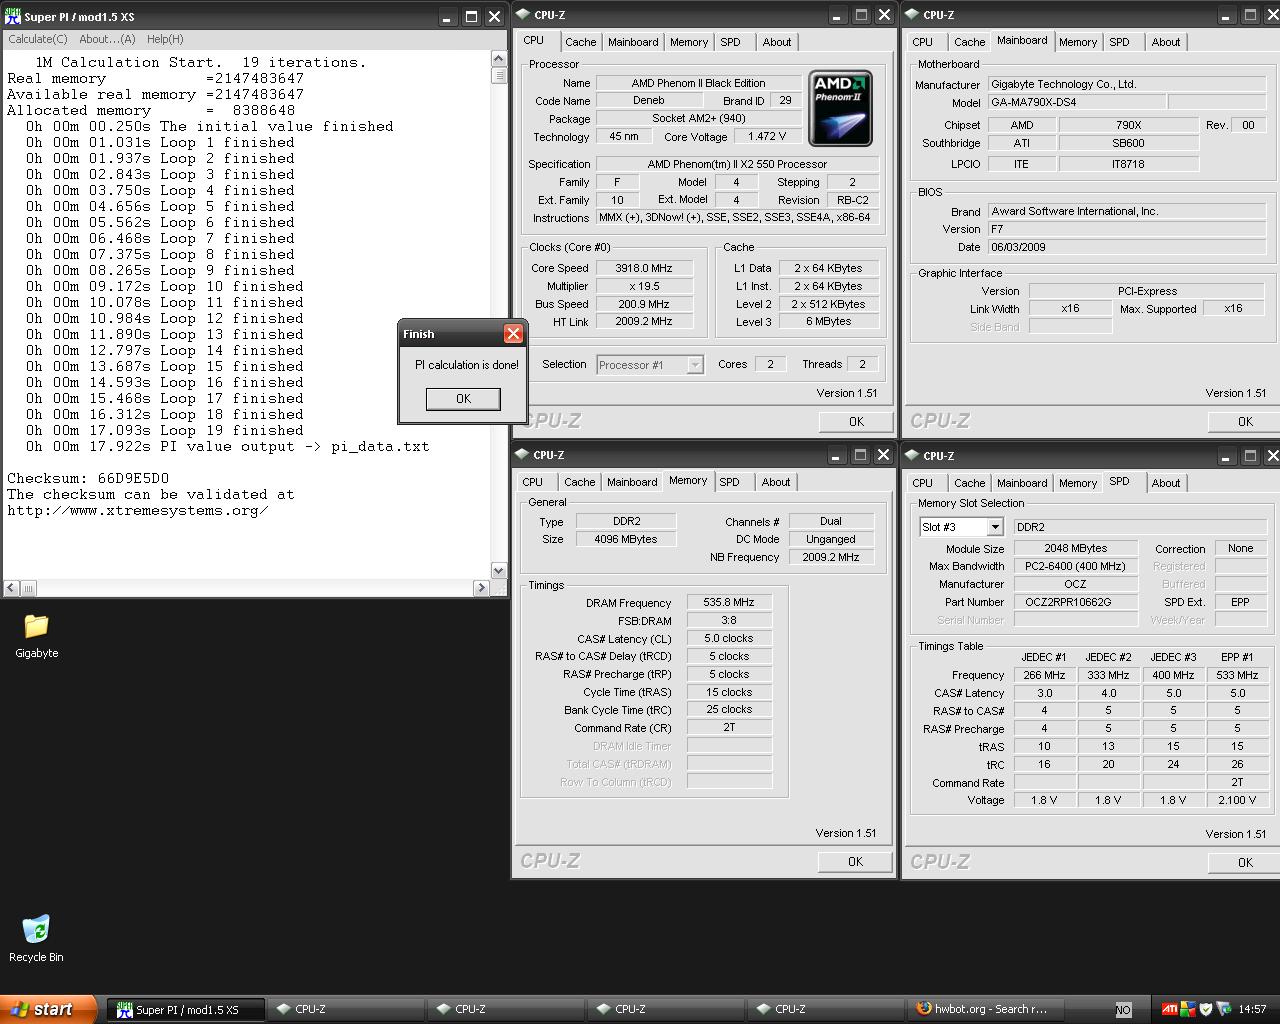Click the title icon of the CPU-Z SPD window
1280x1024 pixels.
[x=913, y=456]
